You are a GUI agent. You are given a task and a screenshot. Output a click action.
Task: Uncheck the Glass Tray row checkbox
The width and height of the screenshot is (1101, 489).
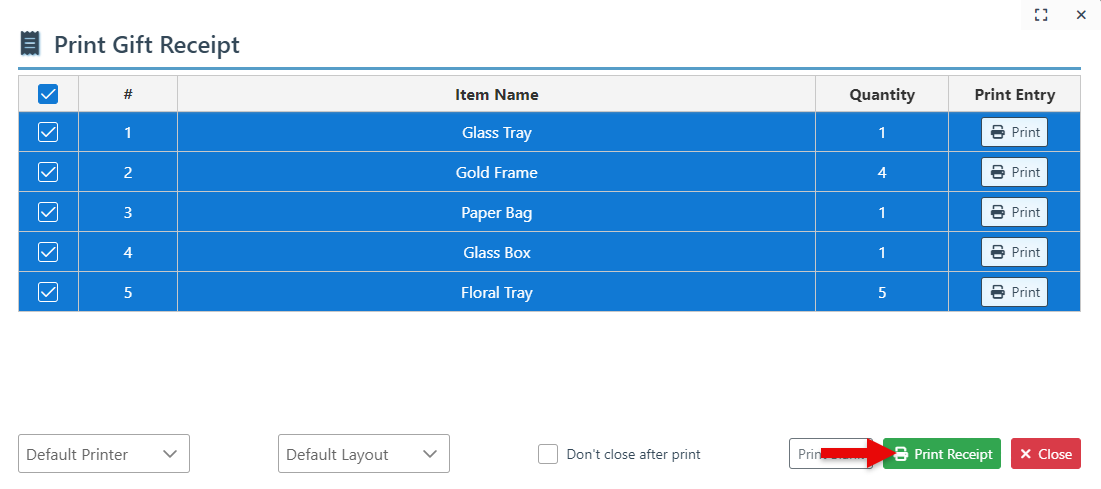click(x=48, y=132)
